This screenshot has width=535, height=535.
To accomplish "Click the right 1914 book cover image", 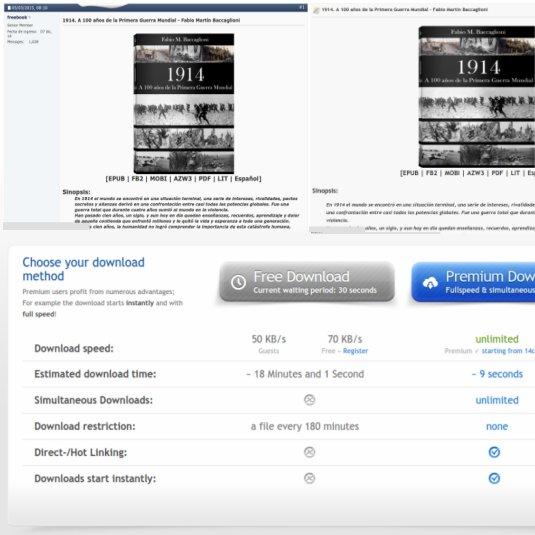I will click(477, 97).
